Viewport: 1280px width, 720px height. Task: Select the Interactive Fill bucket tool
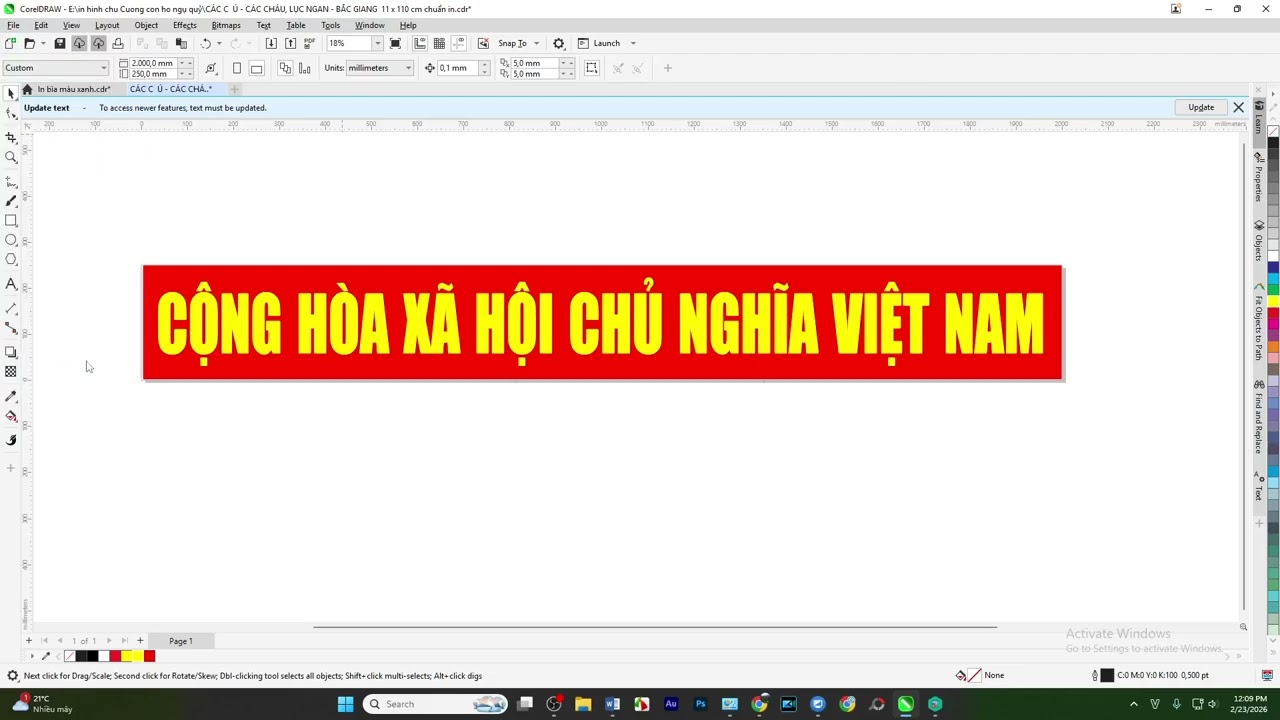point(11,416)
